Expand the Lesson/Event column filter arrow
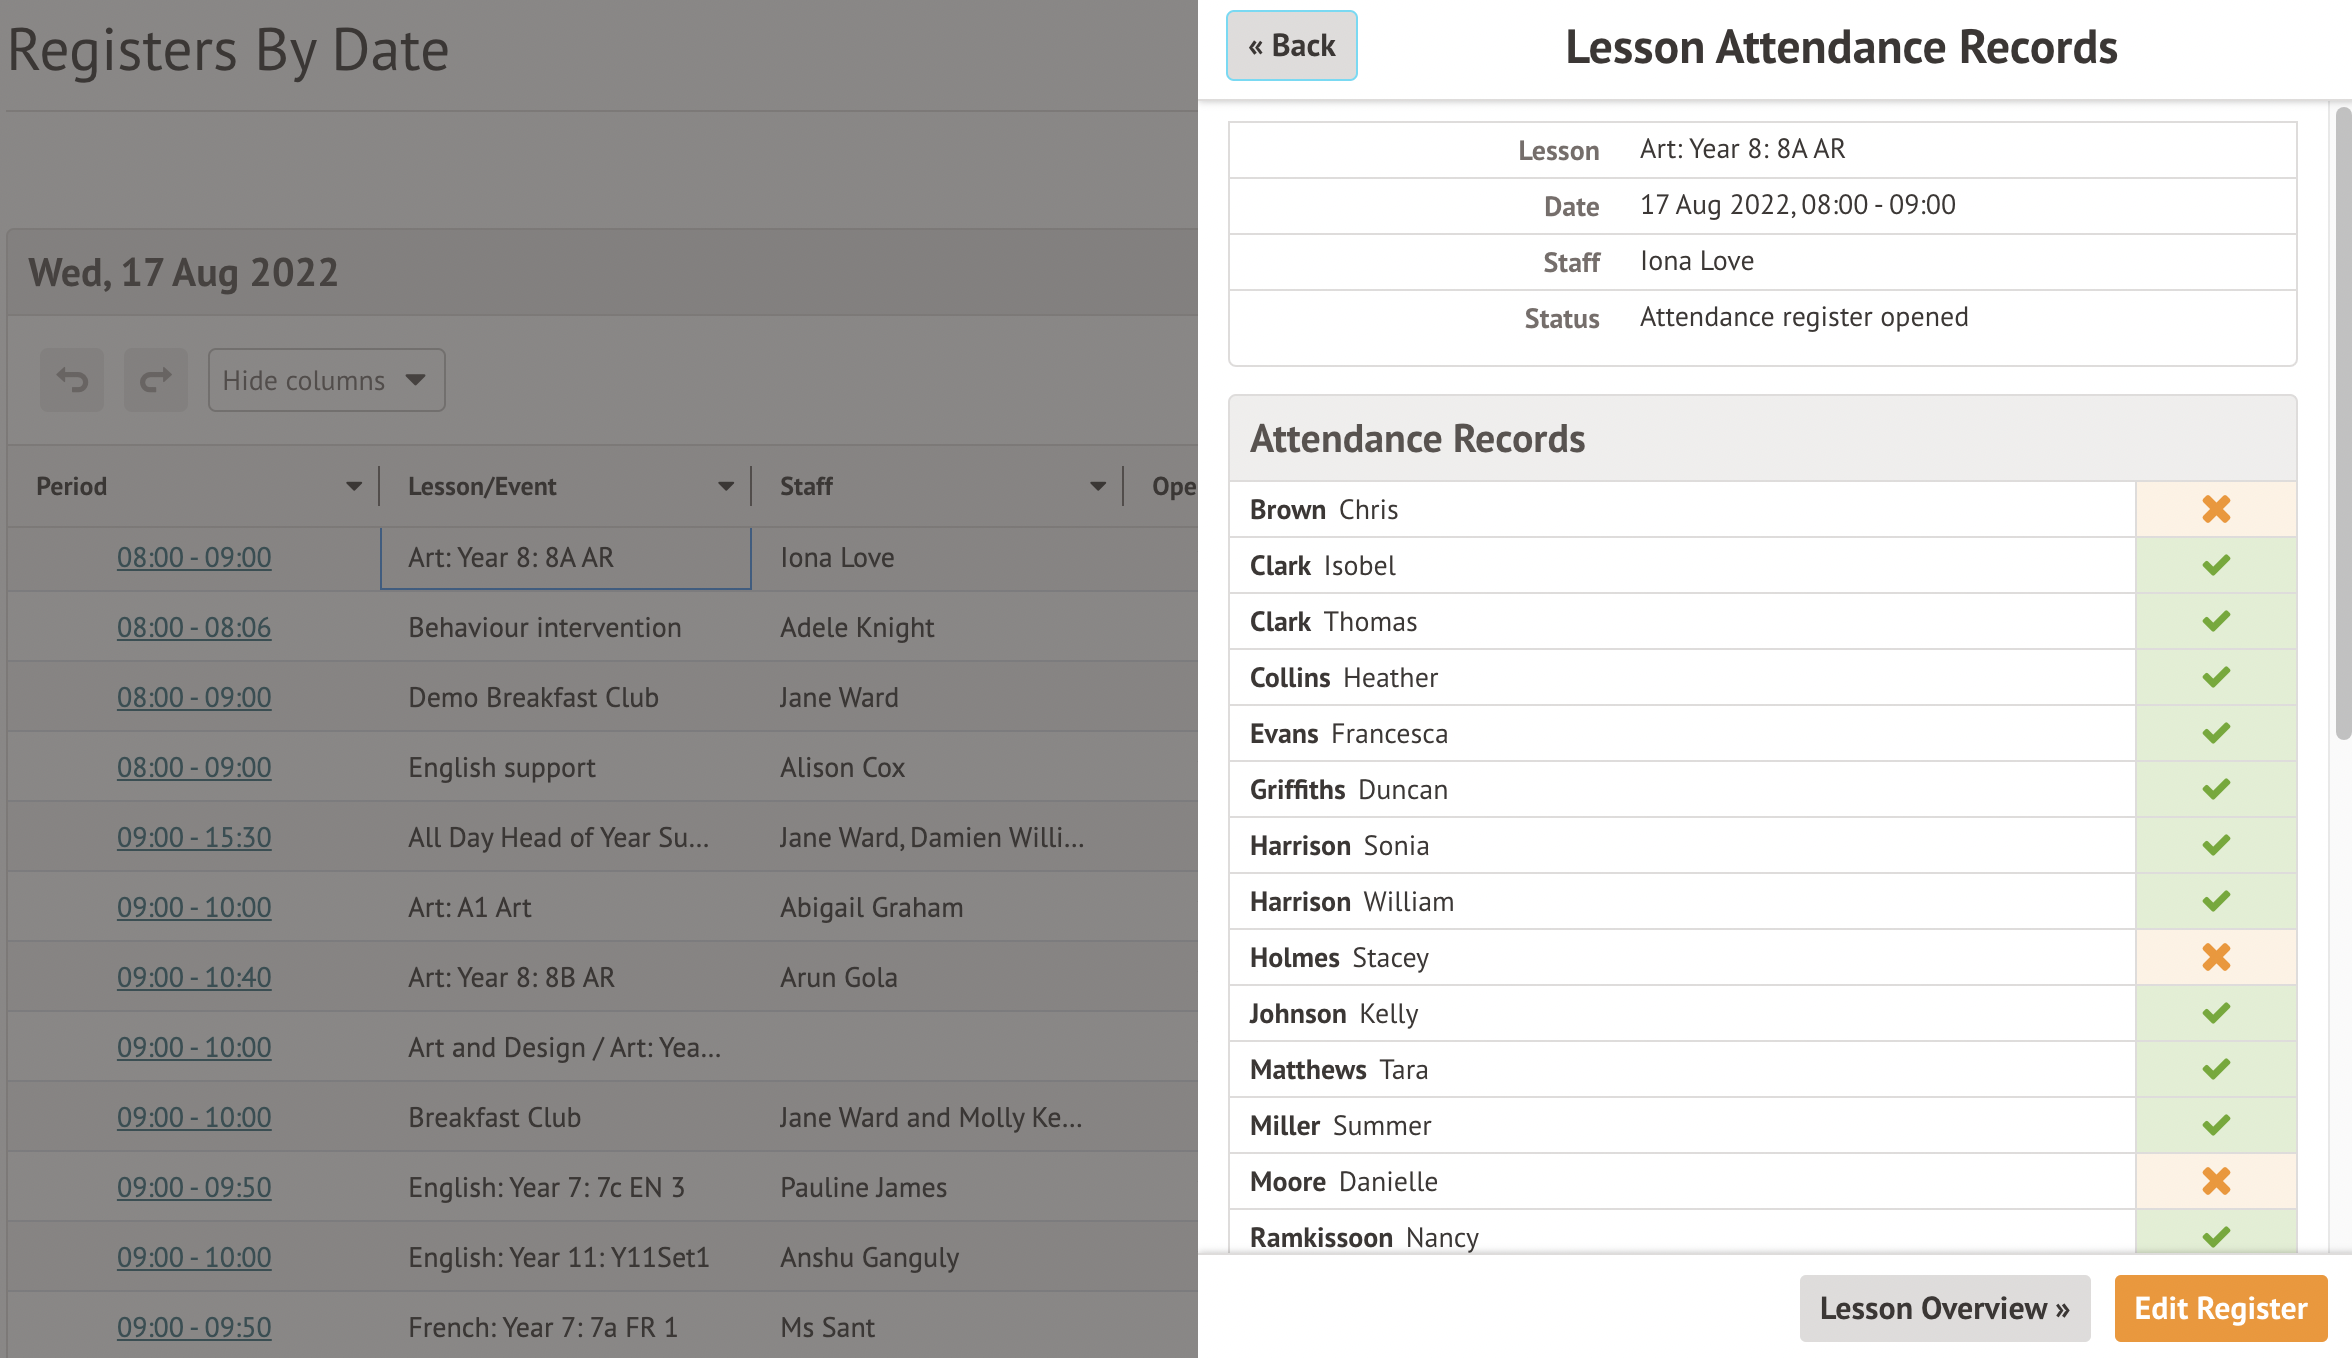Image resolution: width=2352 pixels, height=1358 pixels. 725,487
